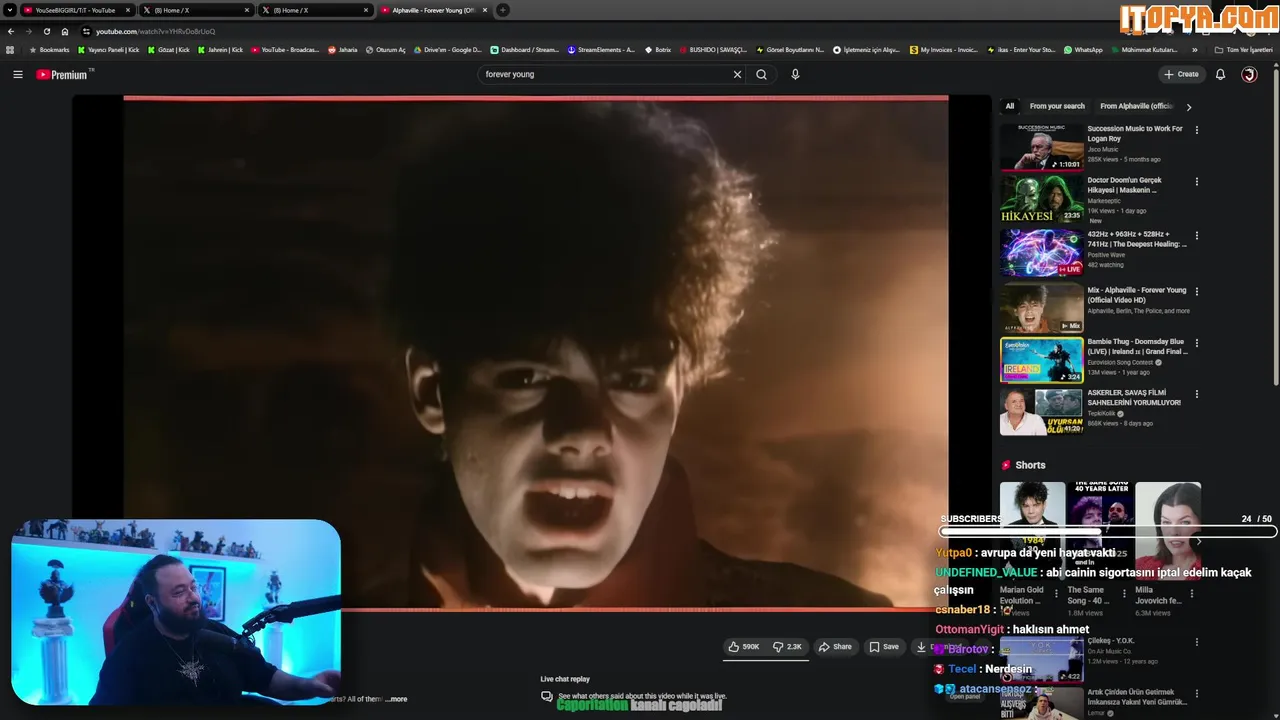Open site info icon in address bar

tap(86, 31)
